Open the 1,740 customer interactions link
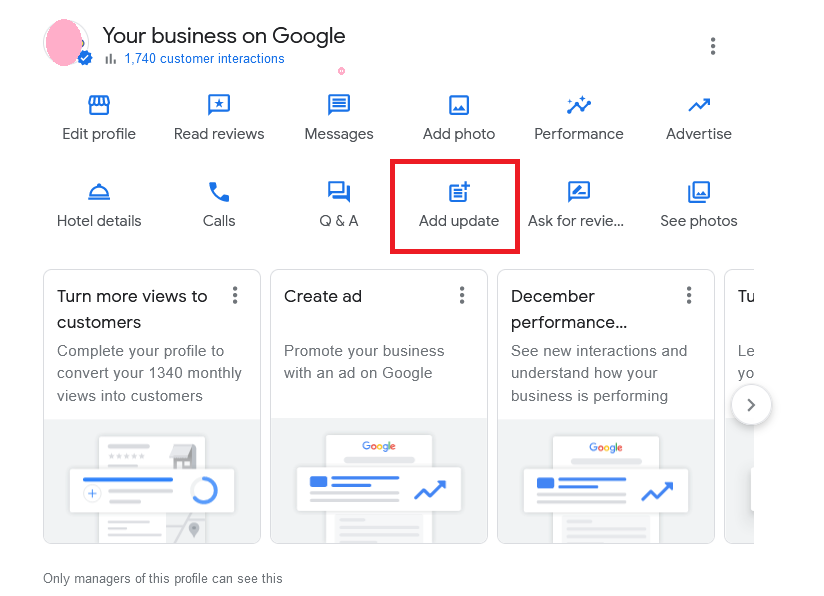Screen dimensions: 824x596 (x=204, y=58)
